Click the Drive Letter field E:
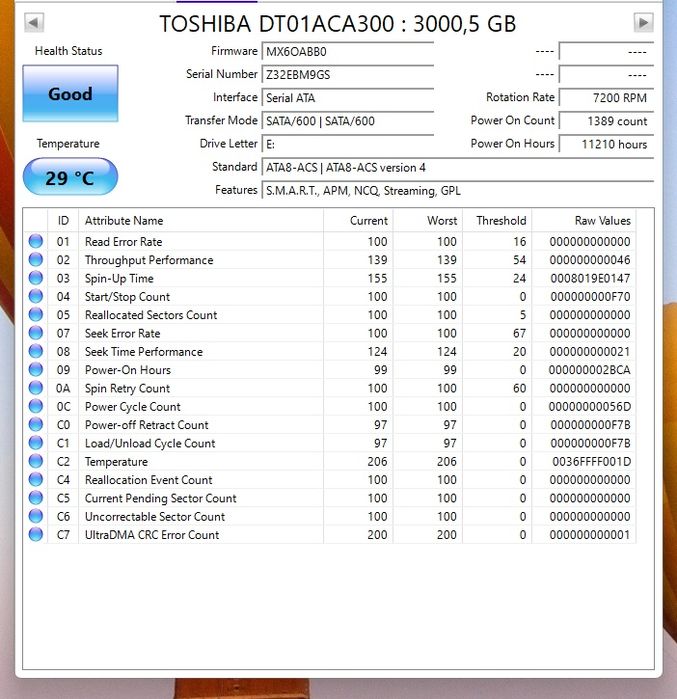 click(x=348, y=144)
